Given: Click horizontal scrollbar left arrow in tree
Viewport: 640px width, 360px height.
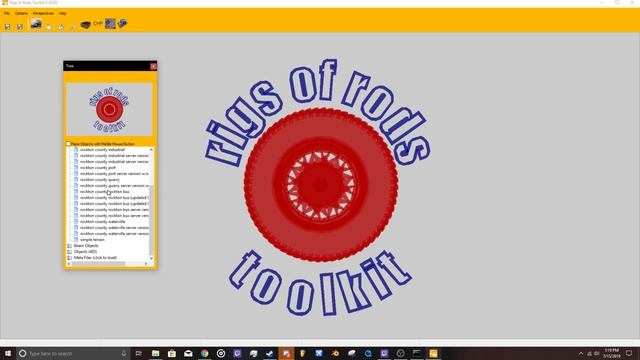Looking at the screenshot, I should tap(69, 264).
